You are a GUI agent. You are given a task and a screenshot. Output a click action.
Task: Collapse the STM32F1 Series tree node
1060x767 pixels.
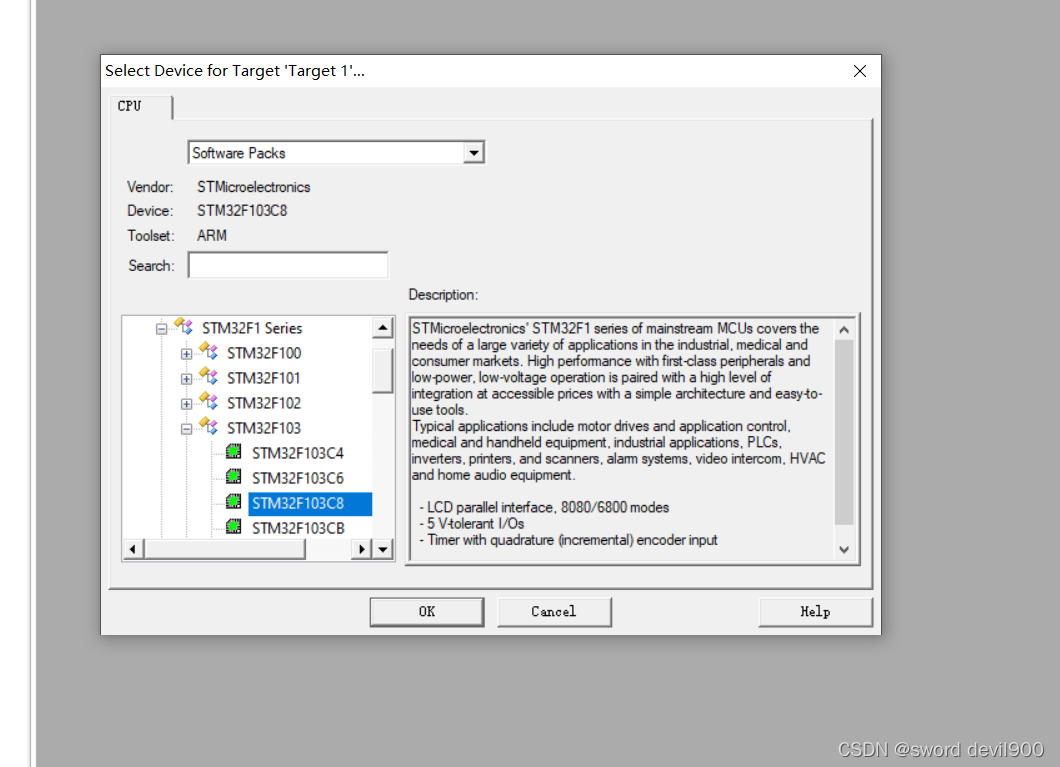(162, 329)
